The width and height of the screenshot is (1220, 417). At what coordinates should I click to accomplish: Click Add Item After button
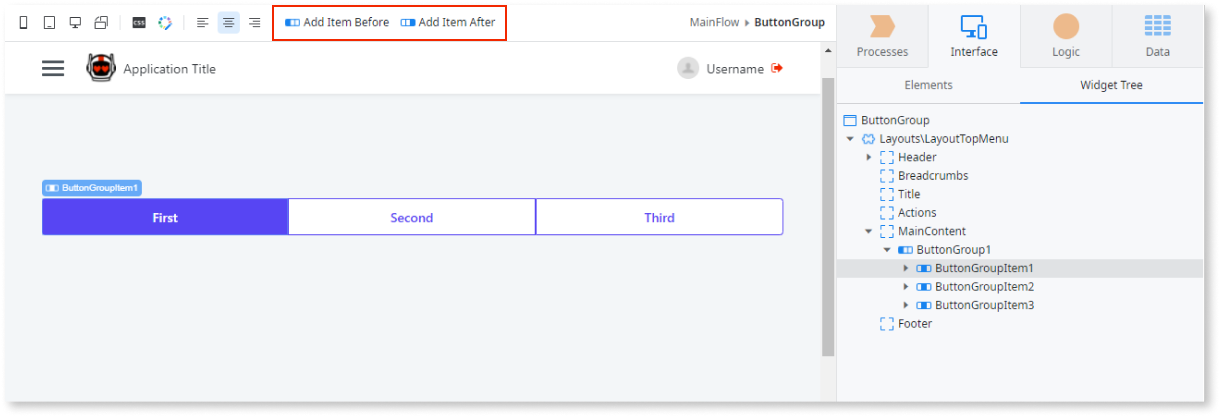(448, 22)
